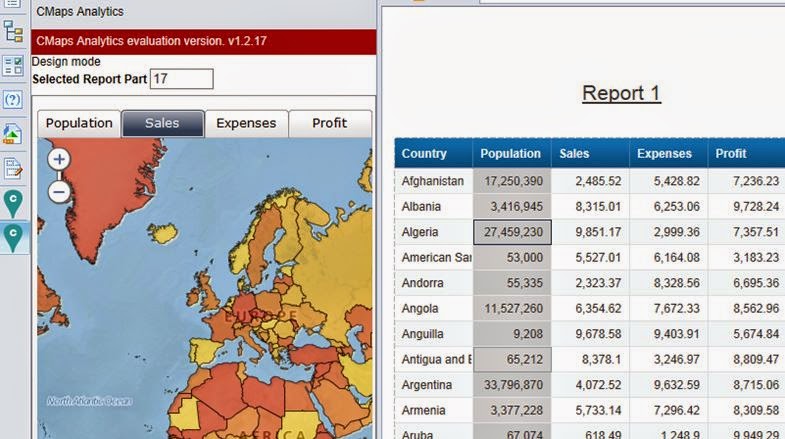Screen dimensions: 785x439
Task: Switch to the Population map tab
Action: (79, 123)
